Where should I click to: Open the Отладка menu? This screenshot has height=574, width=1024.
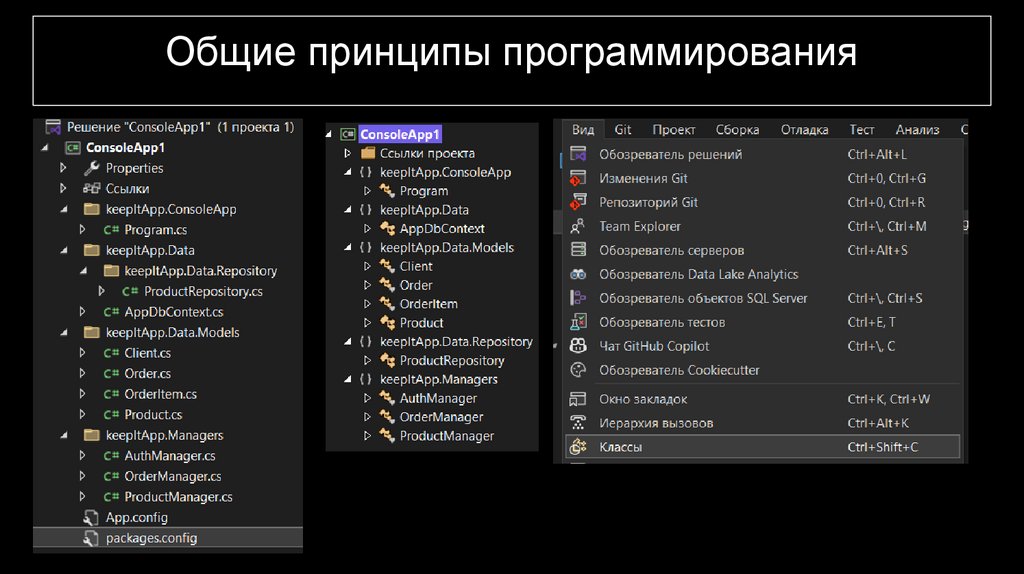click(x=804, y=129)
